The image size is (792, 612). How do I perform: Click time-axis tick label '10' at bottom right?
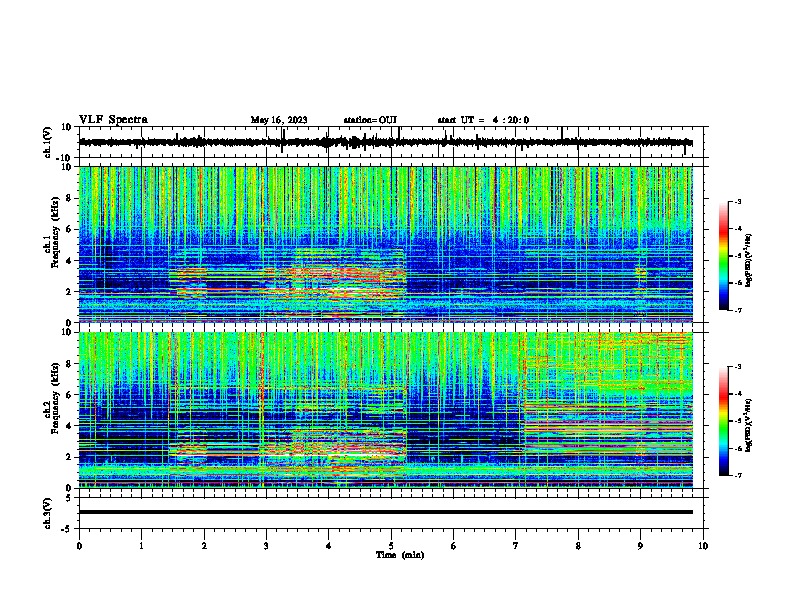coord(703,546)
